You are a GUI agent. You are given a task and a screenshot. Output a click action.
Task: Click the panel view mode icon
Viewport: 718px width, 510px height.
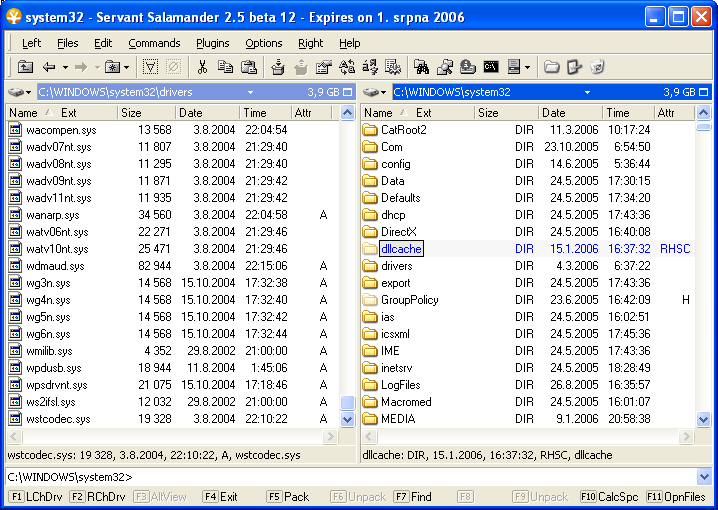click(x=514, y=67)
